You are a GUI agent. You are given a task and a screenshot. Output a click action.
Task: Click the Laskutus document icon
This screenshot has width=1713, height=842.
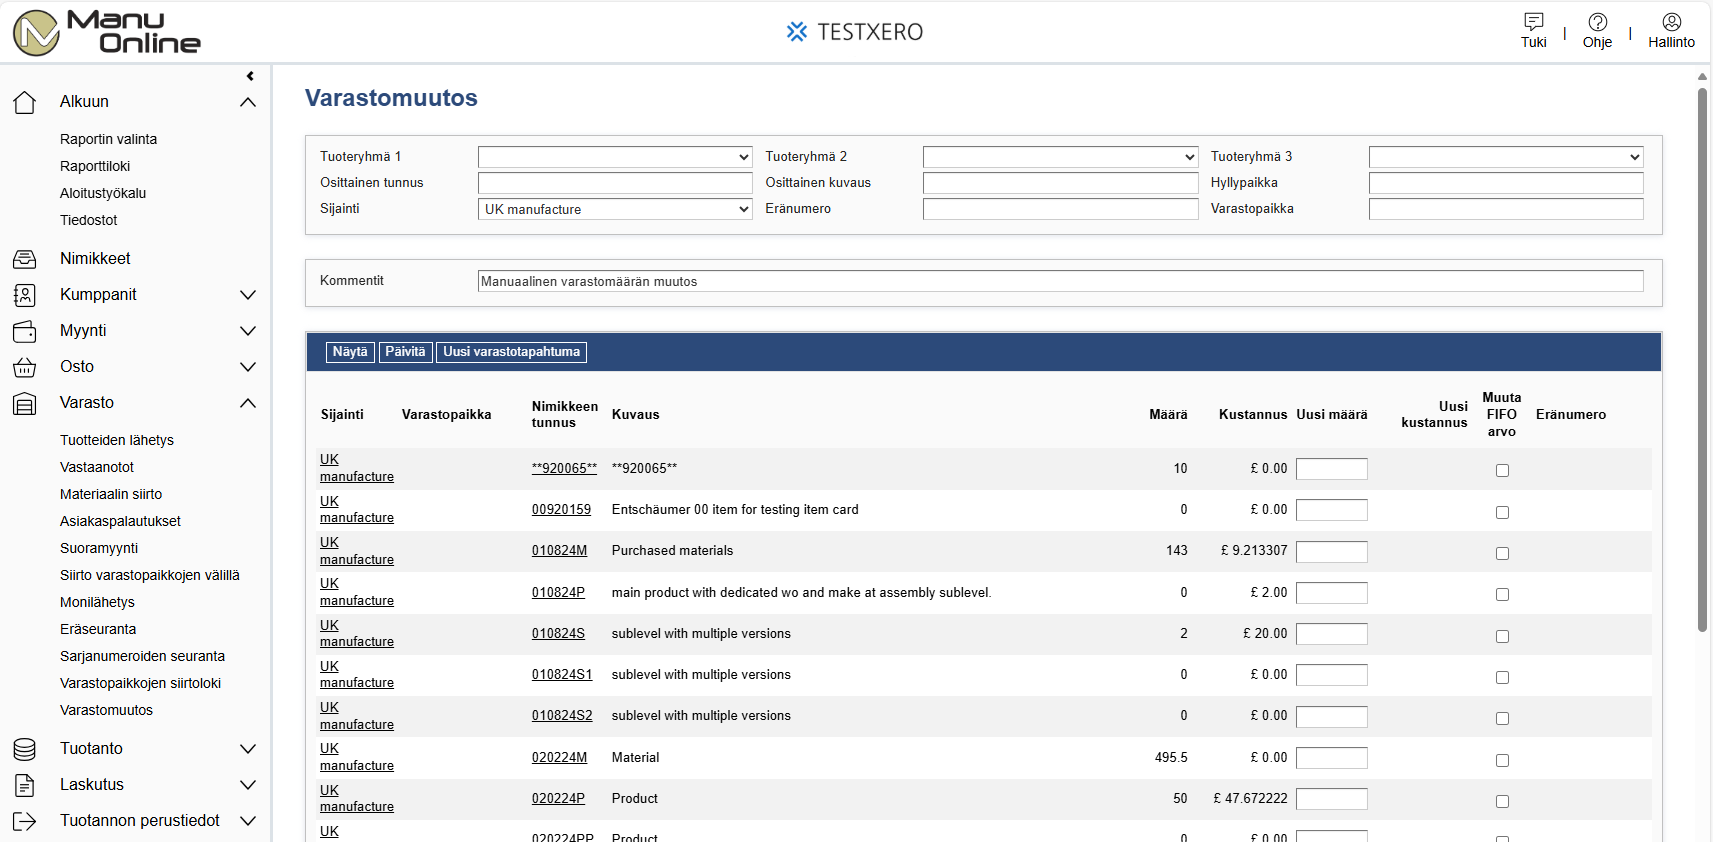25,785
